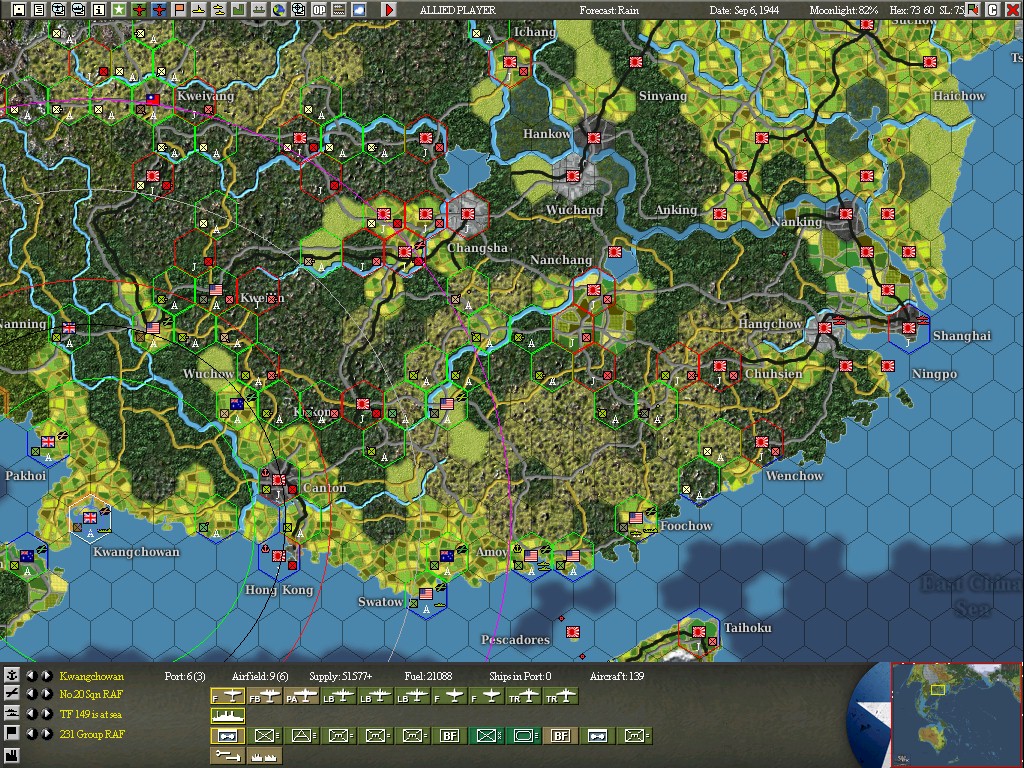Select the FB fighter-bomber squadron icon
This screenshot has width=1024, height=768.
264,697
